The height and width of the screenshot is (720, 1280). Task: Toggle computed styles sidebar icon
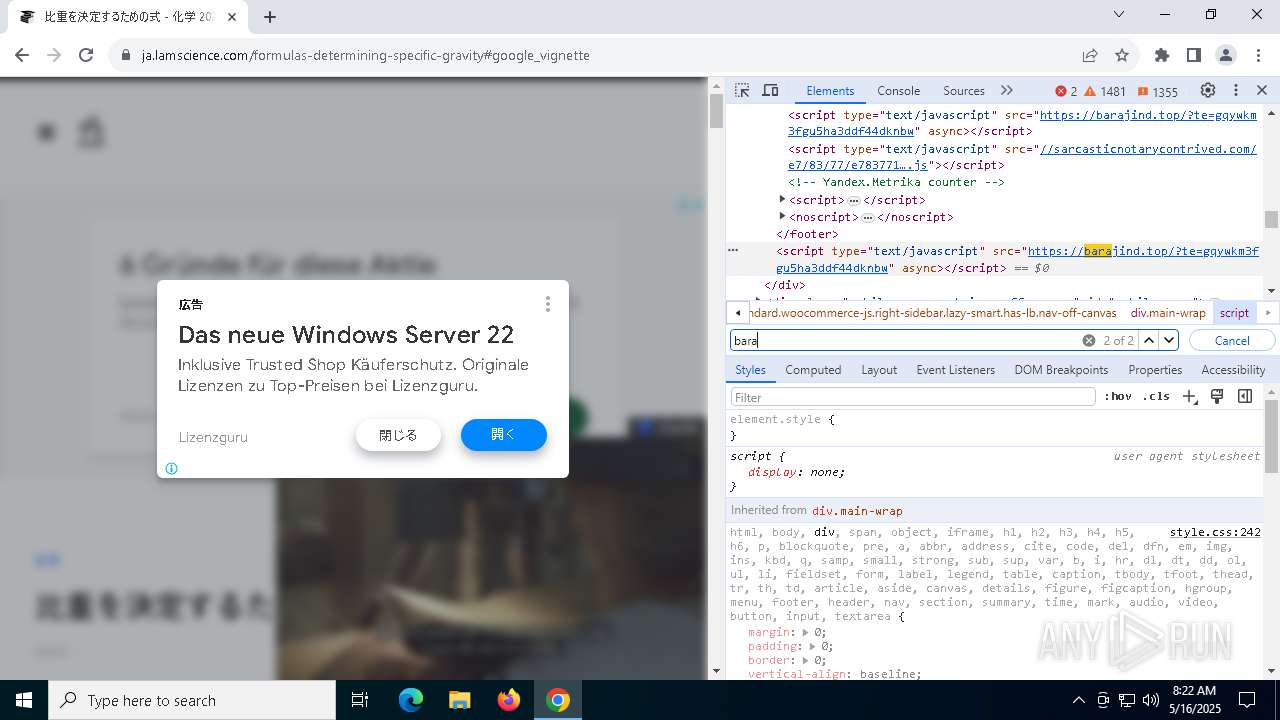[x=1245, y=397]
